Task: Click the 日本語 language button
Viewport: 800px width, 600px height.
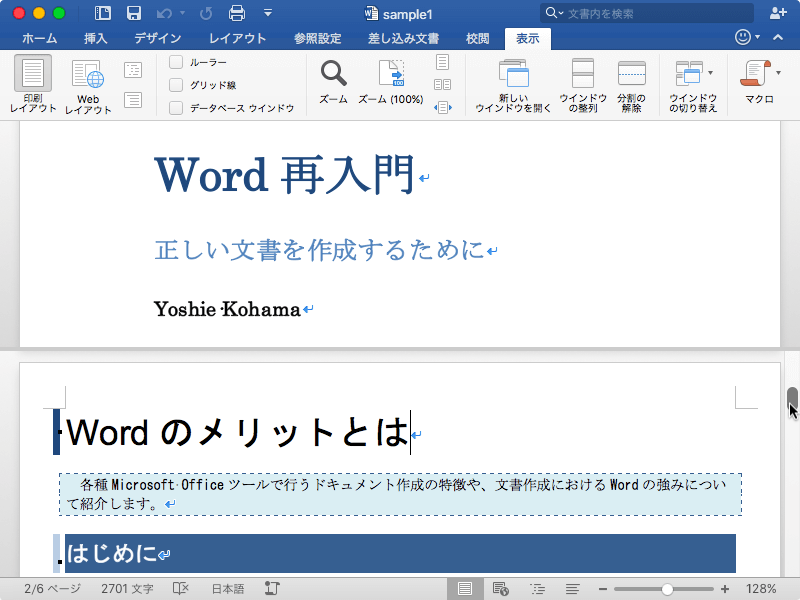Action: point(228,589)
